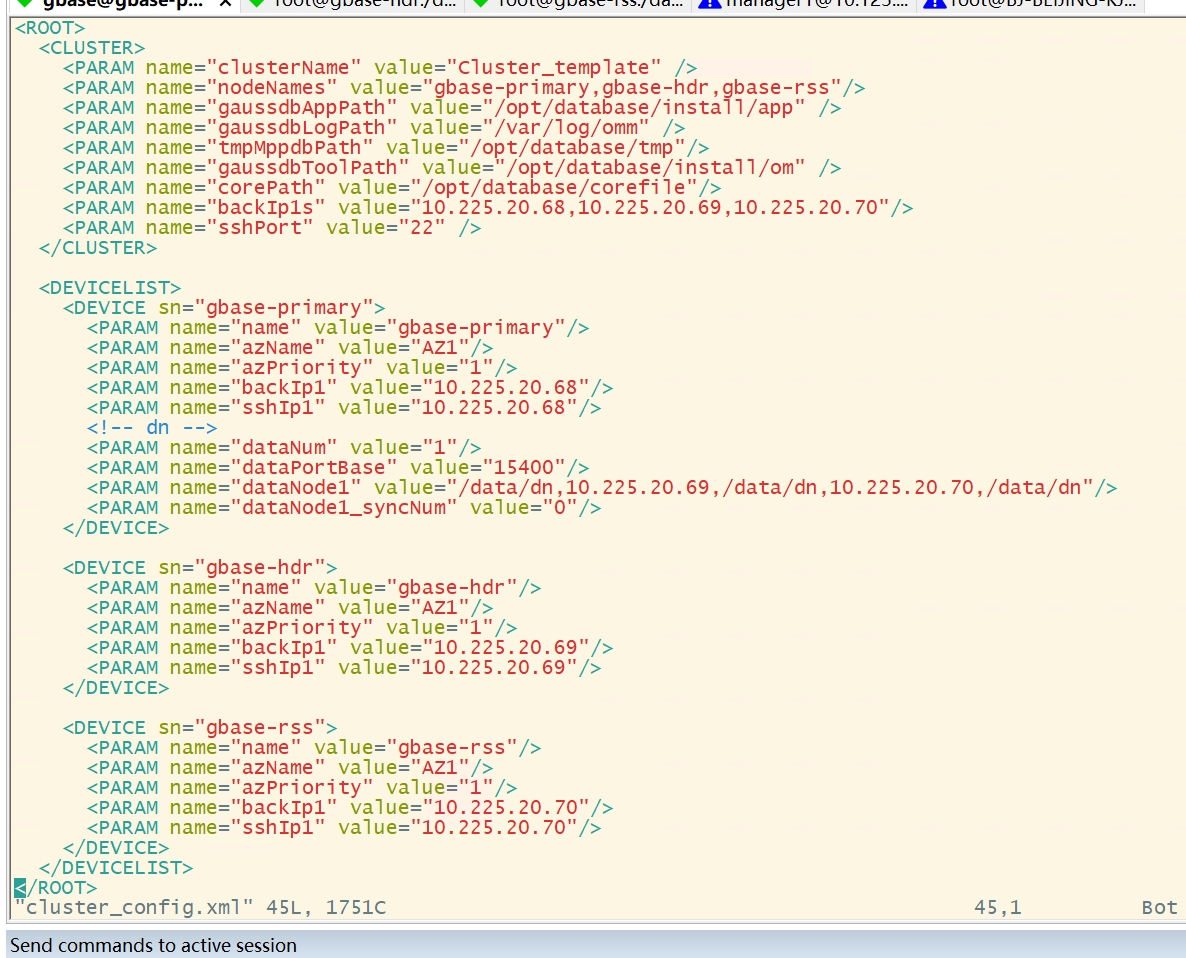Viewport: 1186px width, 958px height.
Task: Click the tmpMppdbPath value /opt/database/tmp
Action: pos(572,147)
